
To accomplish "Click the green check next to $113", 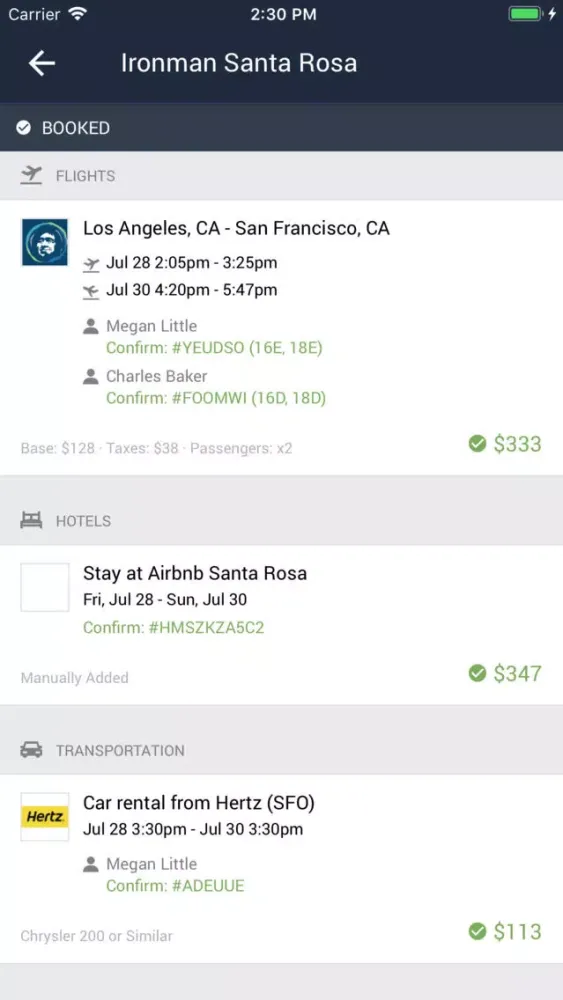I will tap(477, 931).
